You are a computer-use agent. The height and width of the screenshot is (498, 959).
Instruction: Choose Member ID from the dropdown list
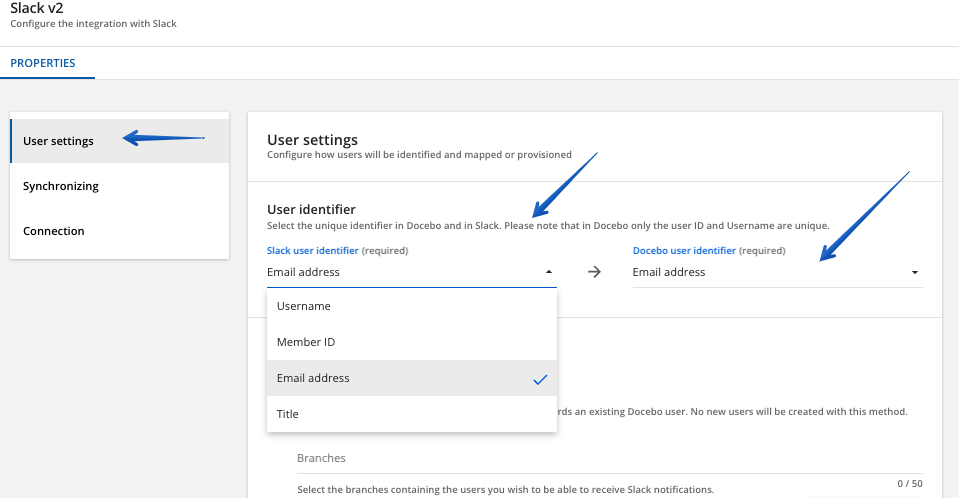(412, 342)
